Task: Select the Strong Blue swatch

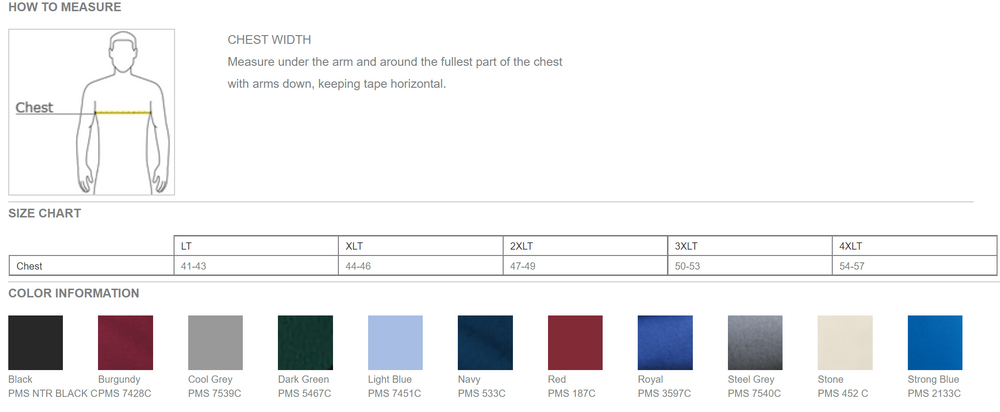Action: [x=935, y=343]
